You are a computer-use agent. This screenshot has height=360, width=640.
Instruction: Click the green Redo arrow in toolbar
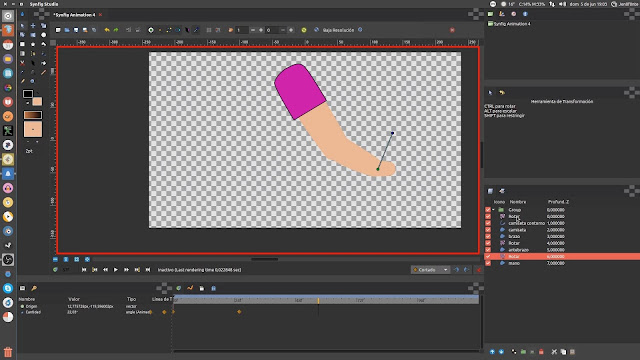coord(116,30)
